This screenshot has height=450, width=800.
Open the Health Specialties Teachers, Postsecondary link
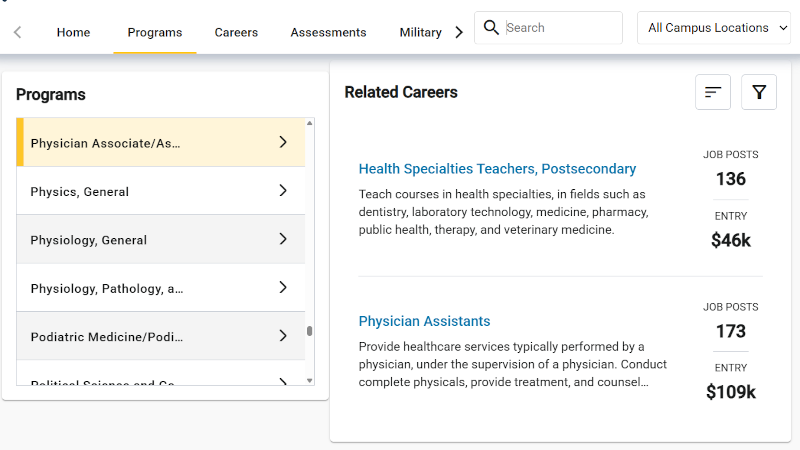pyautogui.click(x=497, y=169)
